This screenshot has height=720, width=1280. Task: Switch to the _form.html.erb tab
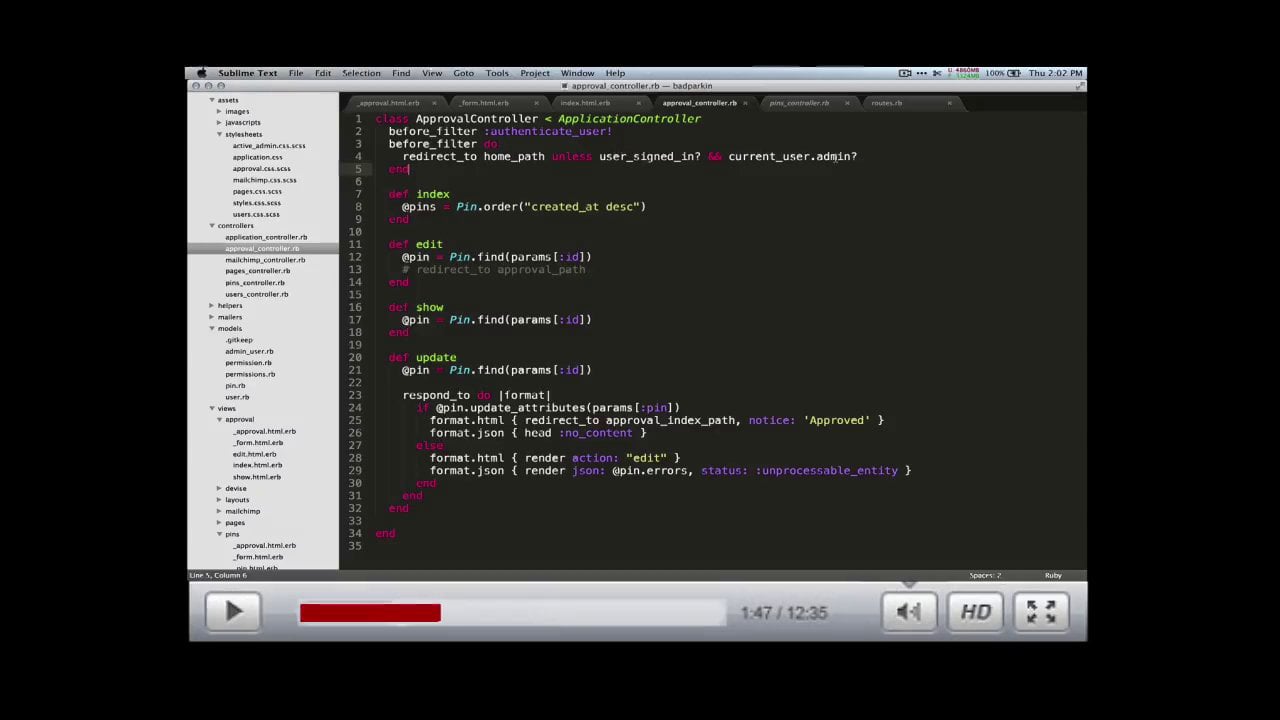[x=485, y=103]
